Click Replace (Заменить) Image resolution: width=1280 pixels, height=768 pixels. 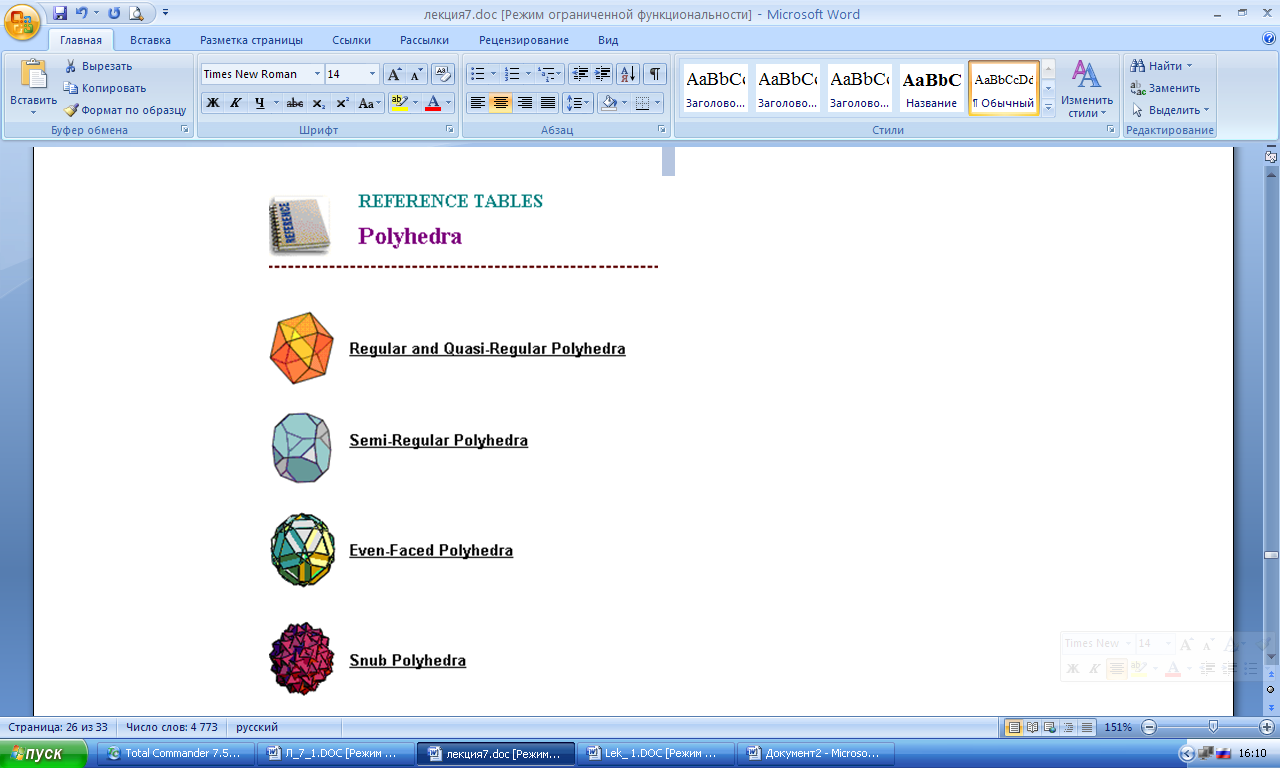(1165, 88)
